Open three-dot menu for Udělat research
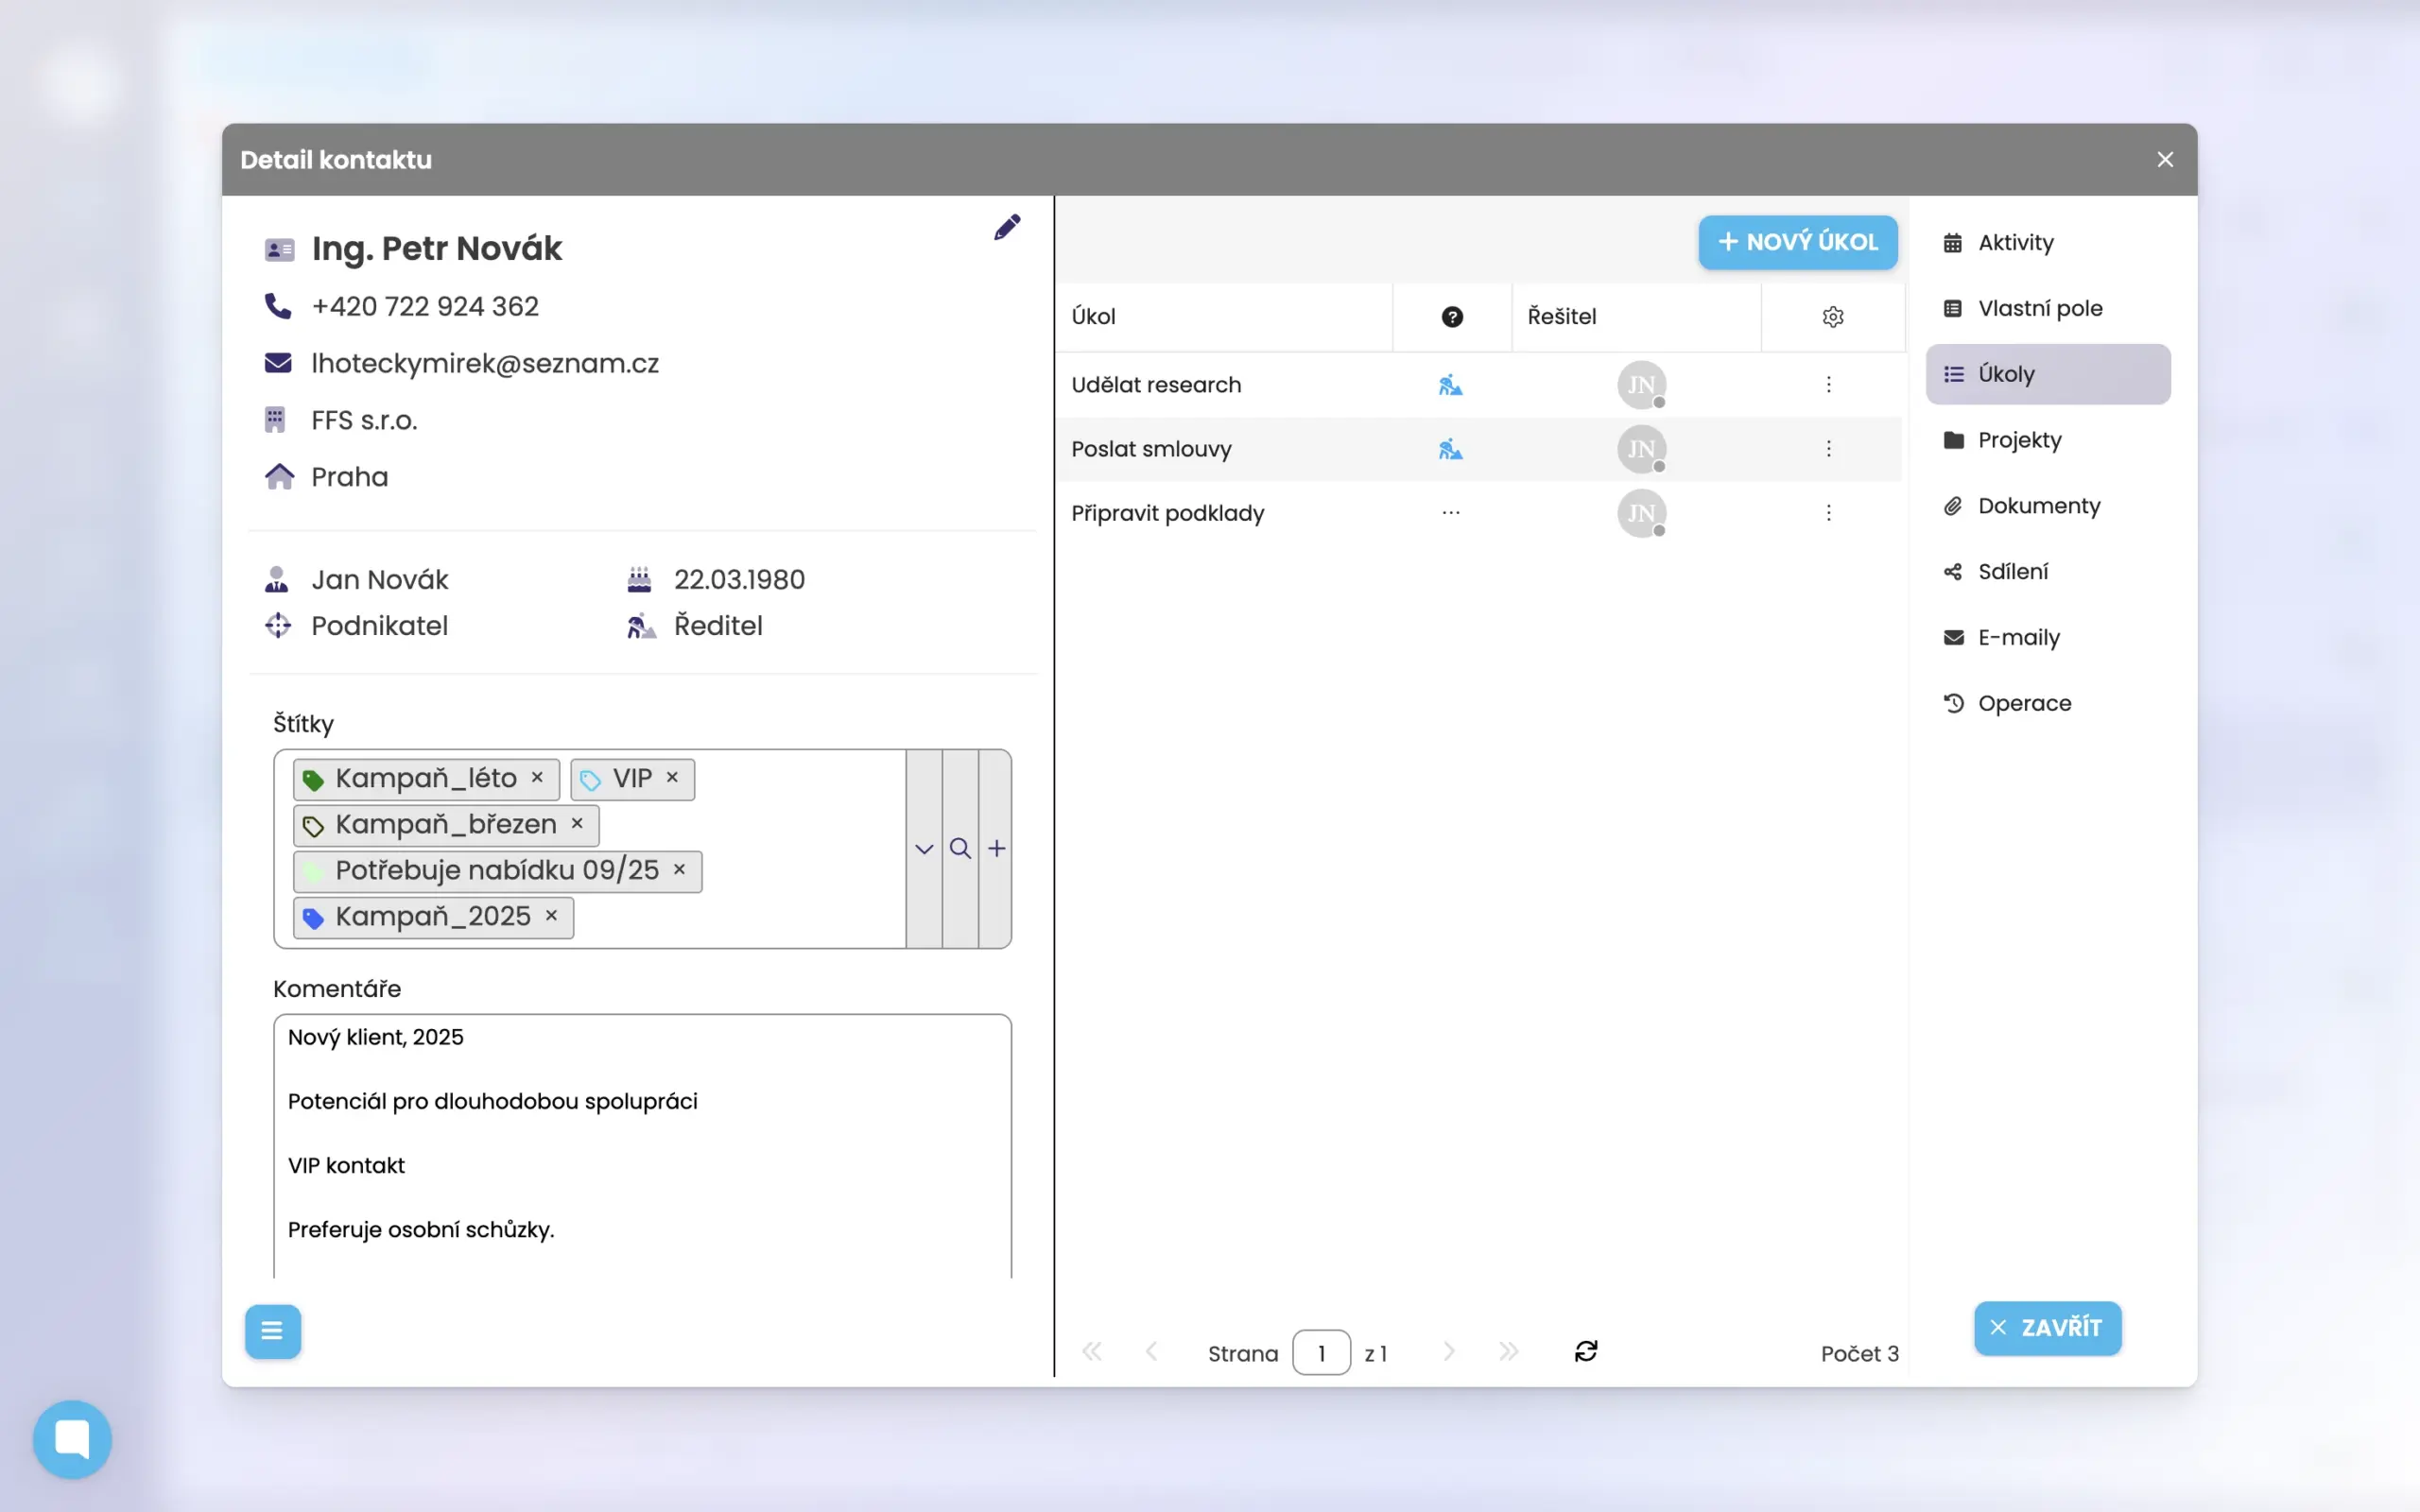The height and width of the screenshot is (1512, 2420). pyautogui.click(x=1828, y=385)
